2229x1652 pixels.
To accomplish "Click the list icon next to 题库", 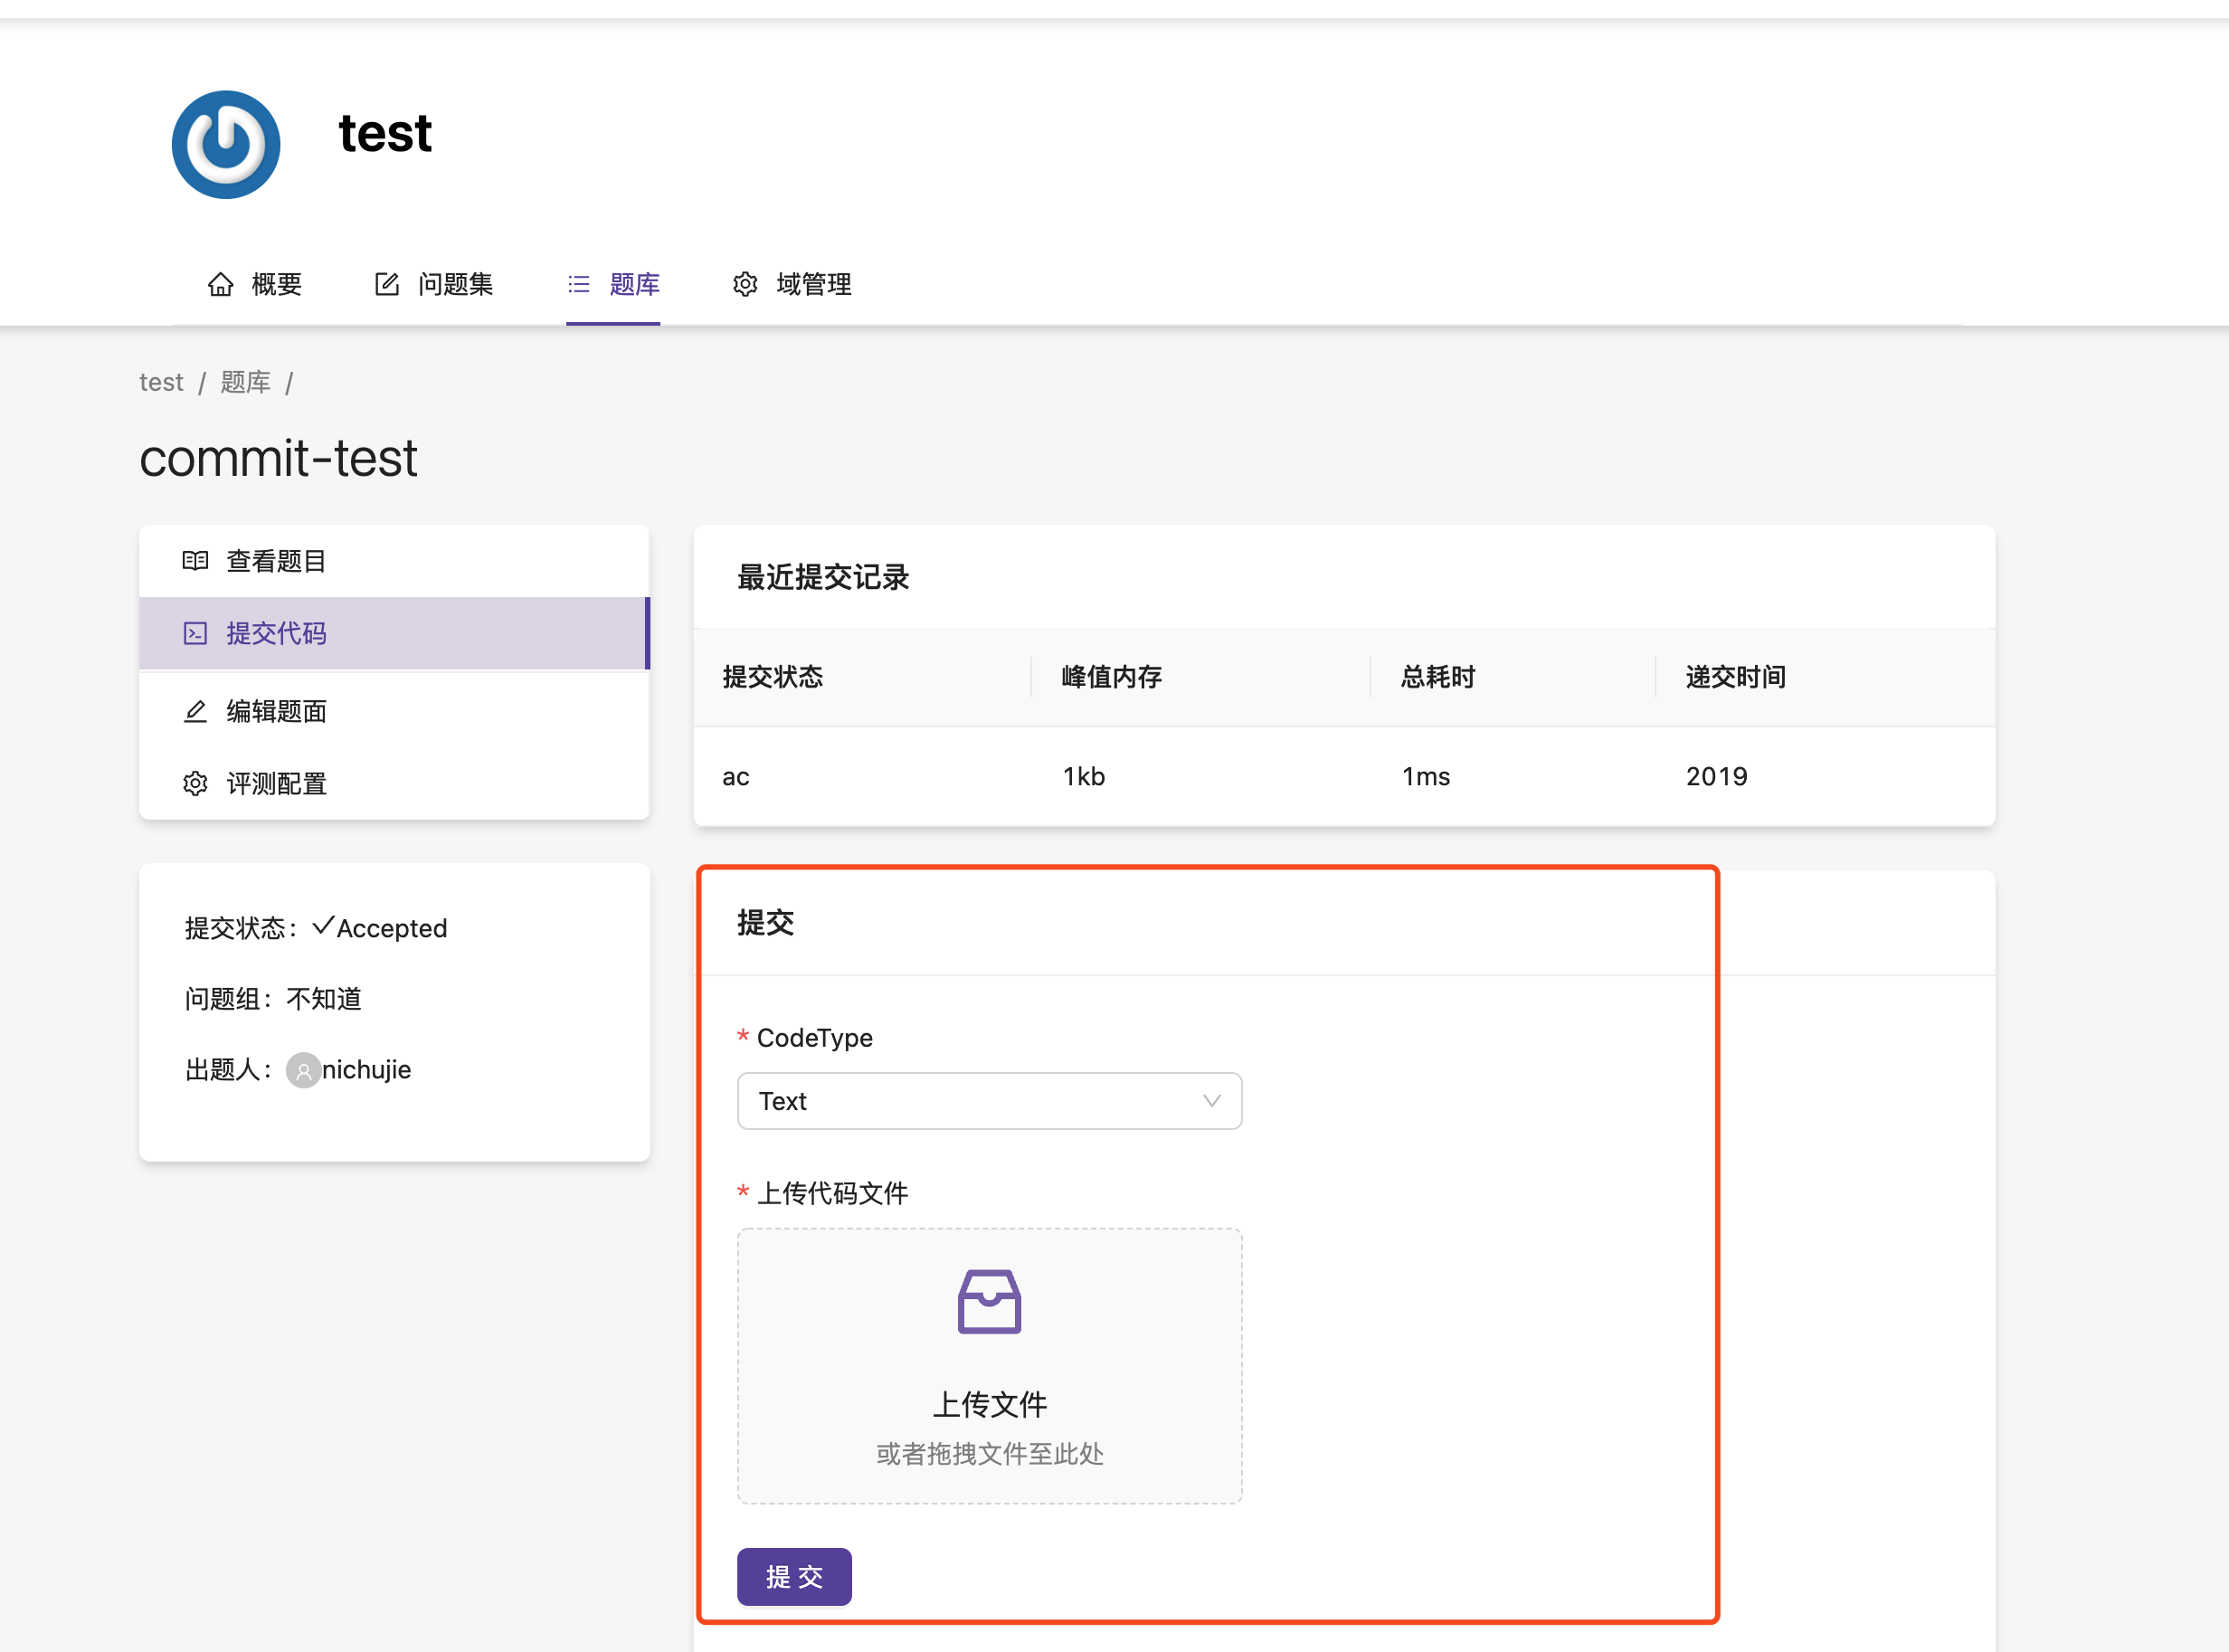I will [578, 284].
